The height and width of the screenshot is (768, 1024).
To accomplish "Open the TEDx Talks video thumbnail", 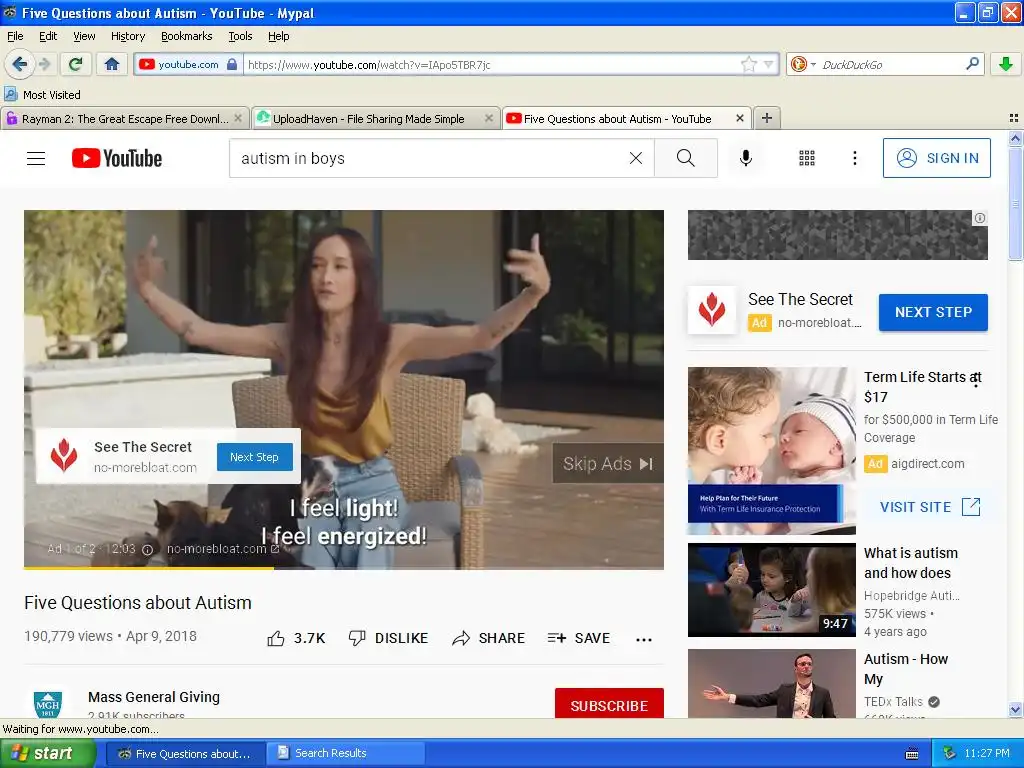I will [x=771, y=684].
